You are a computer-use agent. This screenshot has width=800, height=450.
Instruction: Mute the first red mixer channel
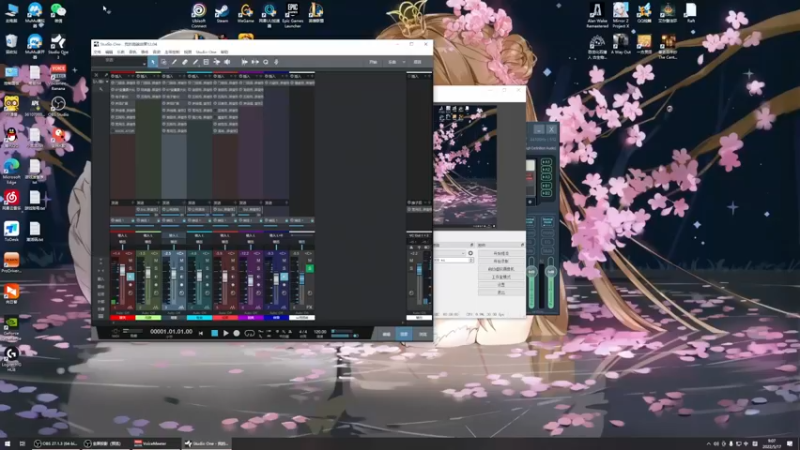(131, 260)
